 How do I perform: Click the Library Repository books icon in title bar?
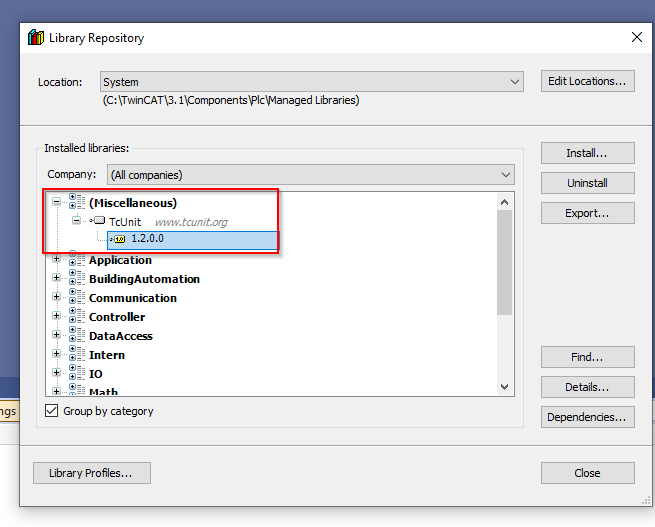[x=36, y=38]
